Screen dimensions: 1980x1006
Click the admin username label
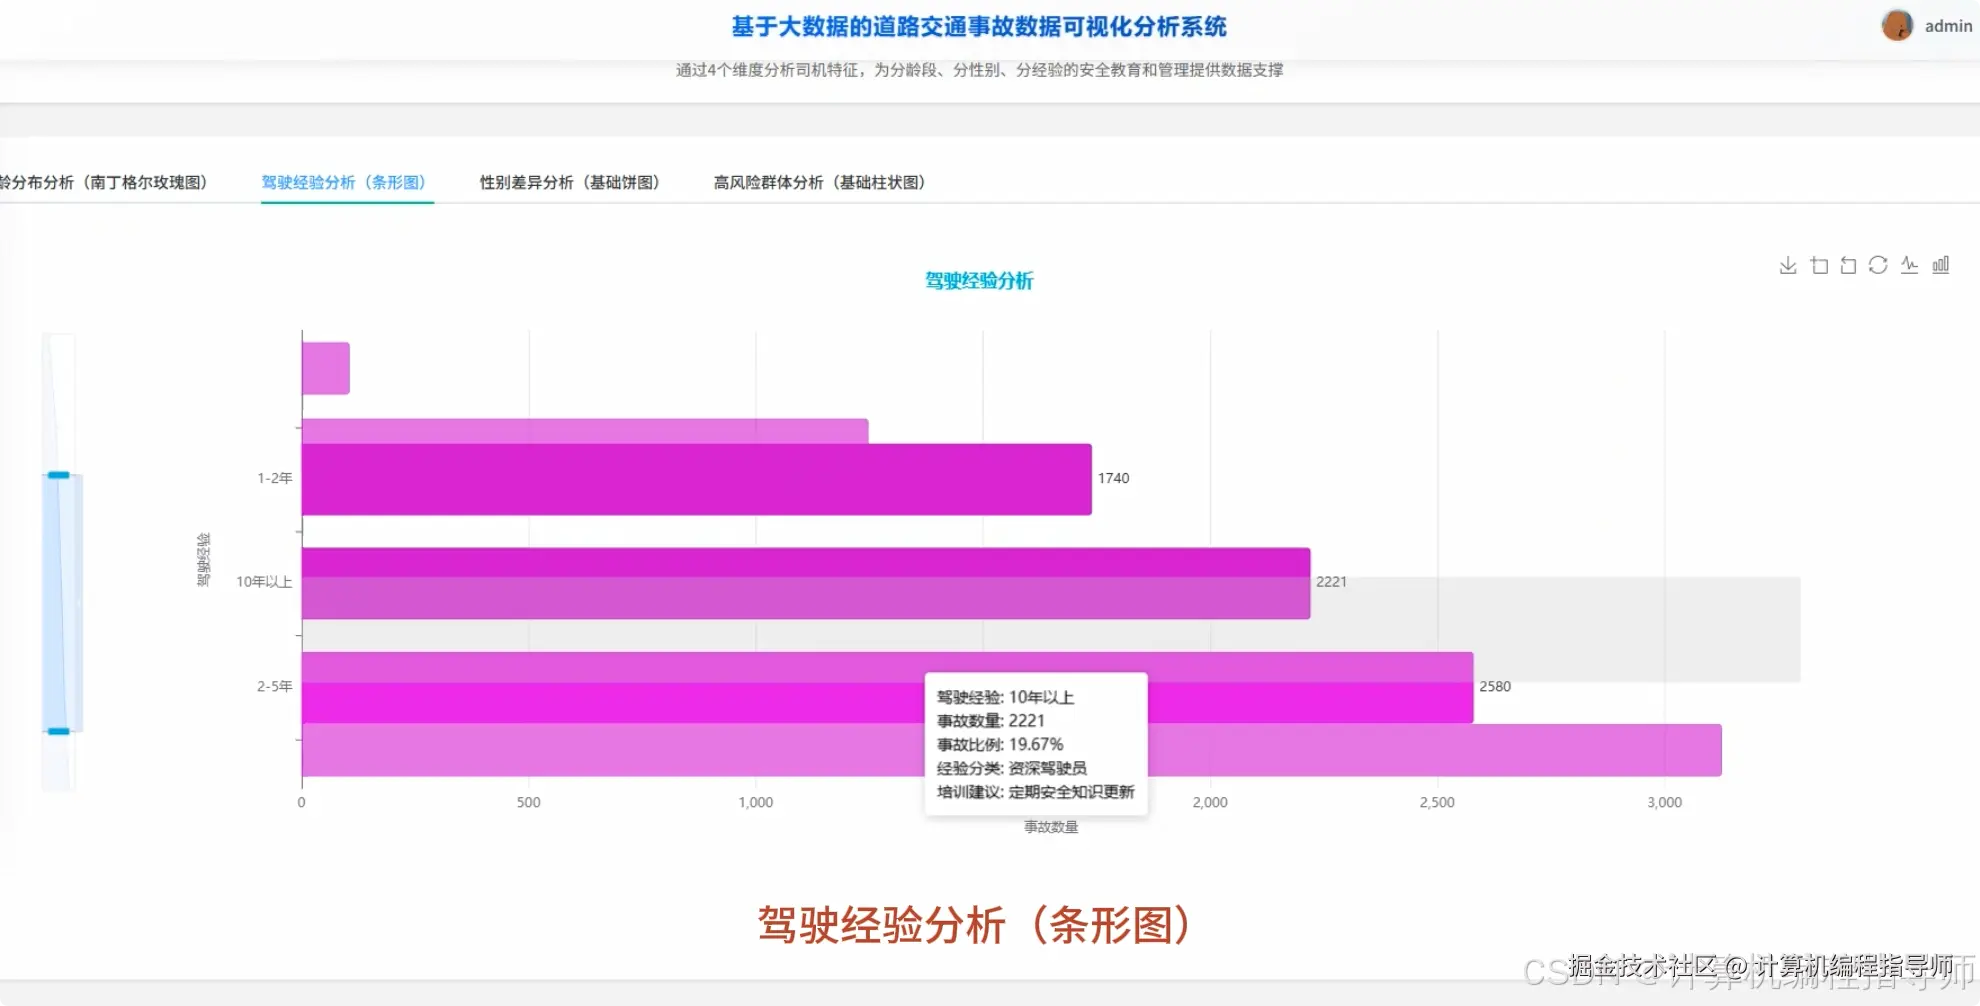[x=1948, y=26]
